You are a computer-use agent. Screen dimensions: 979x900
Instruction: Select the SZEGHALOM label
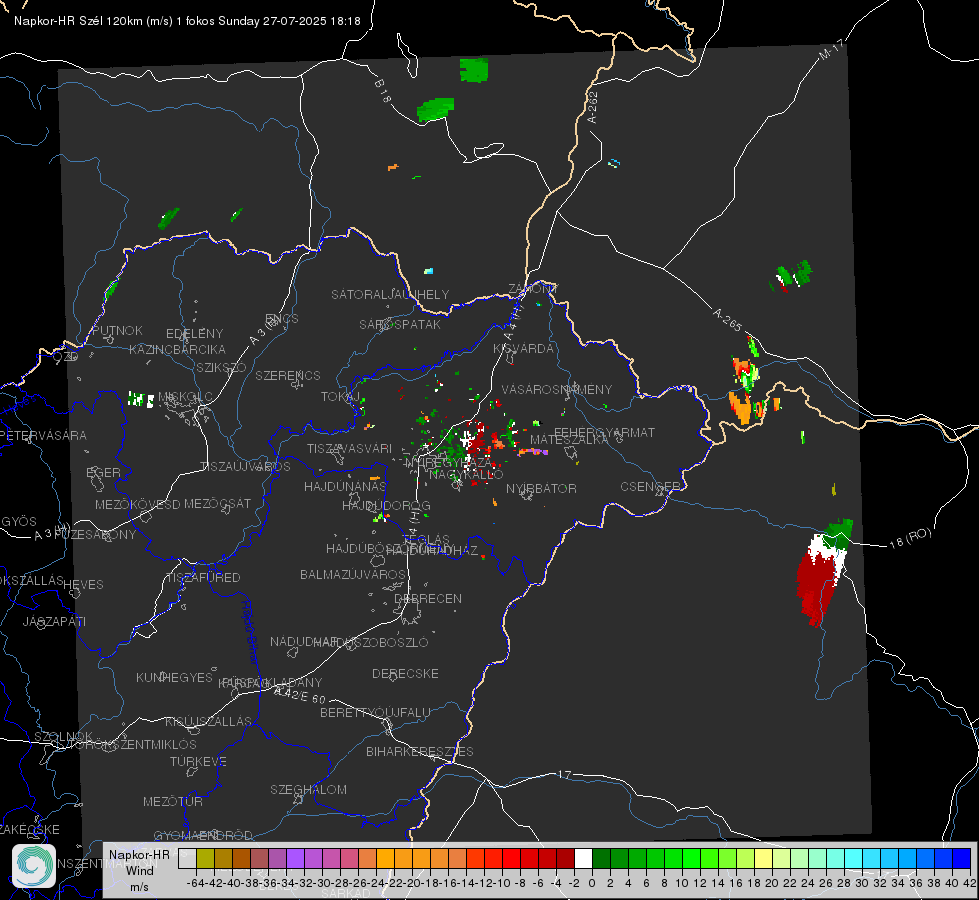click(308, 789)
